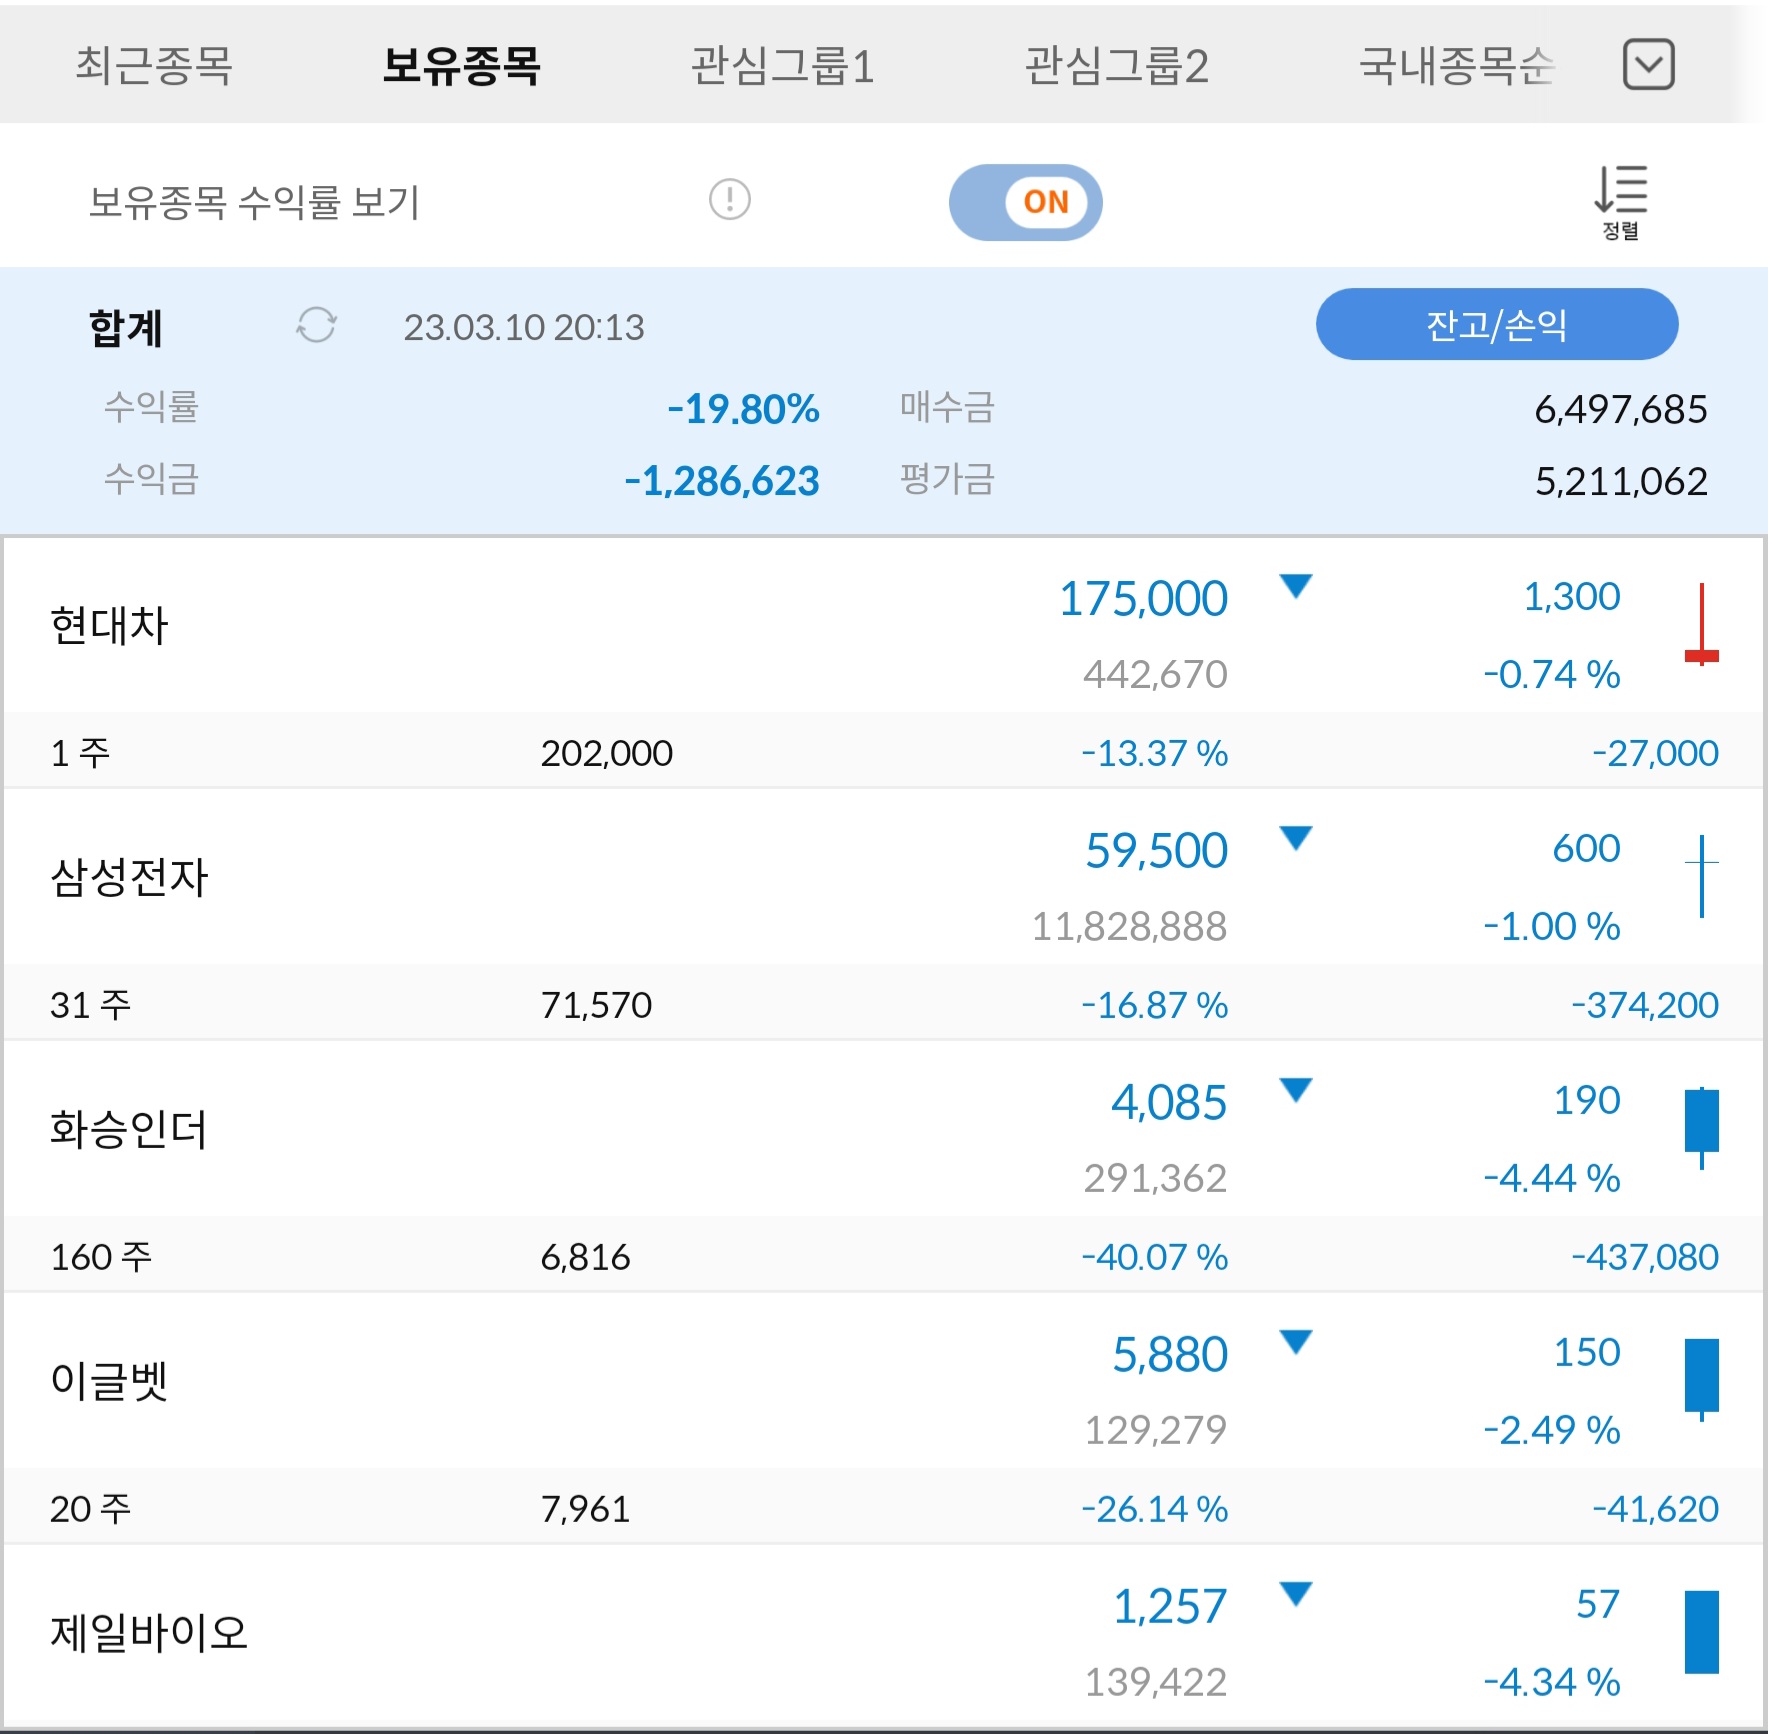Image resolution: width=1768 pixels, height=1734 pixels.
Task: Click 화승인더 current price 4,085
Action: [x=1169, y=1103]
